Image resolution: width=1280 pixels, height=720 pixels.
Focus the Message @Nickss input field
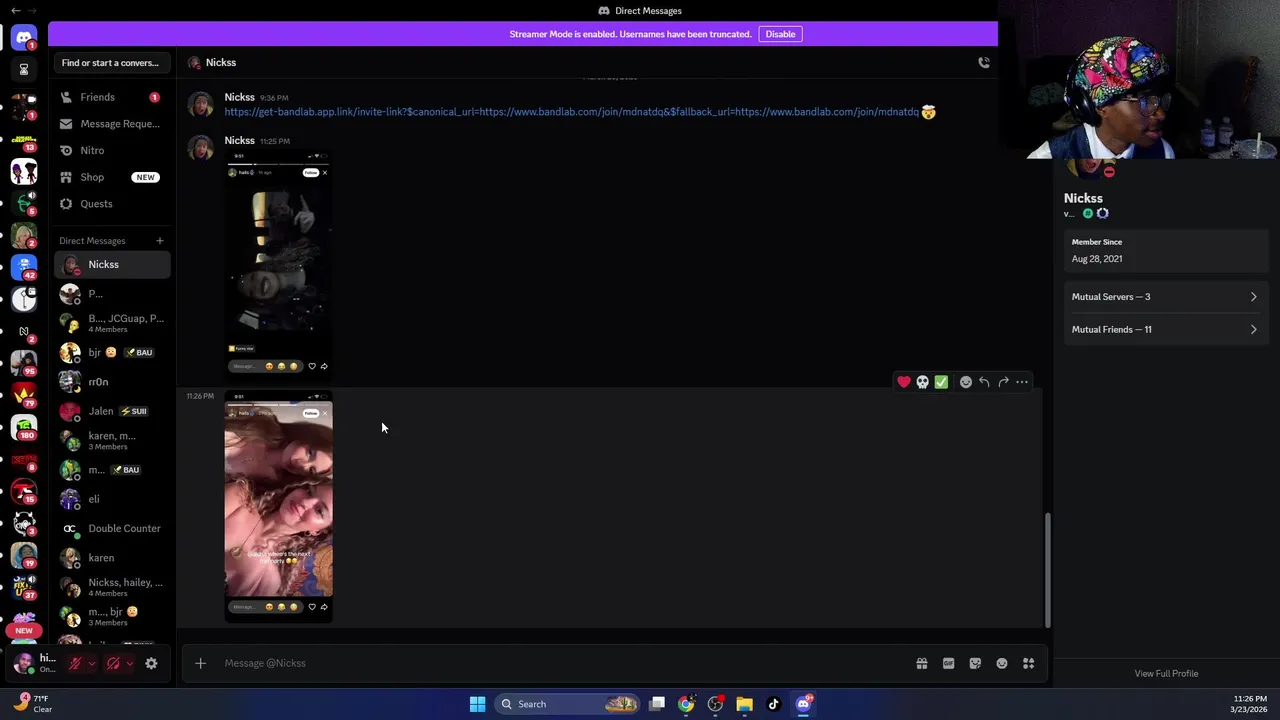pos(565,663)
